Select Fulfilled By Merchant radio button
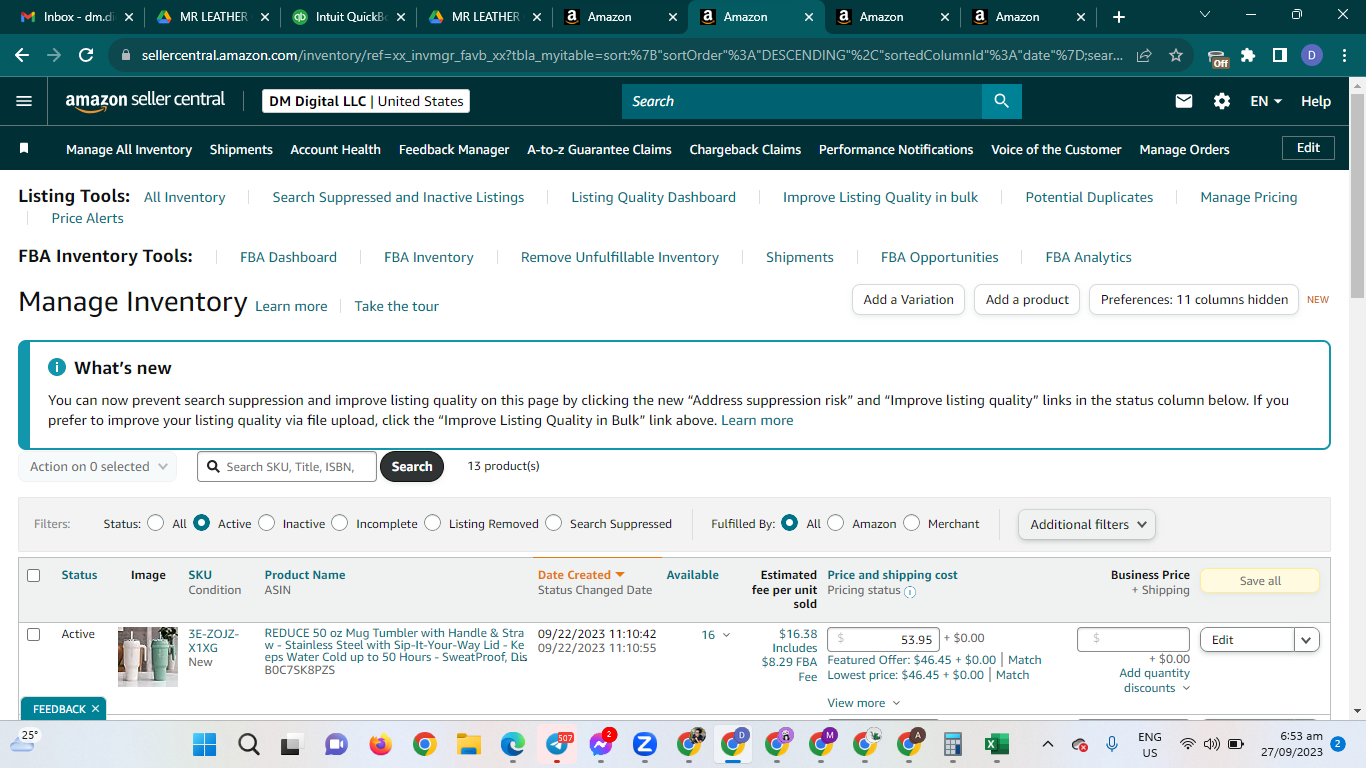1366x768 pixels. pyautogui.click(x=911, y=522)
